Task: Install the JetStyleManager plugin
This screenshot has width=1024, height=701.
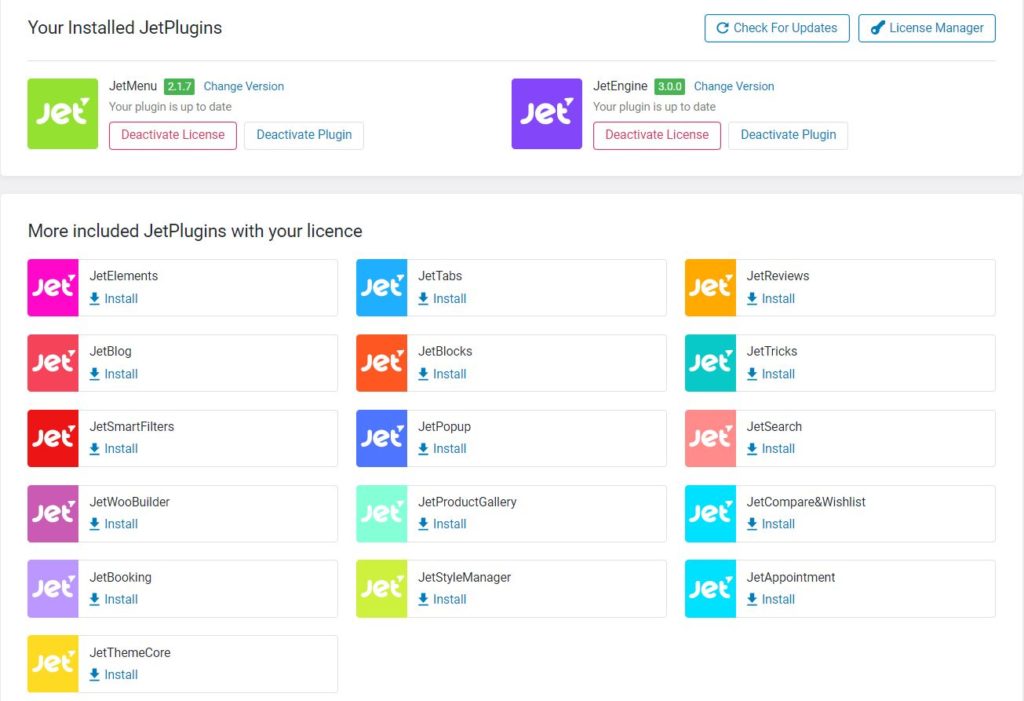Action: (x=442, y=599)
